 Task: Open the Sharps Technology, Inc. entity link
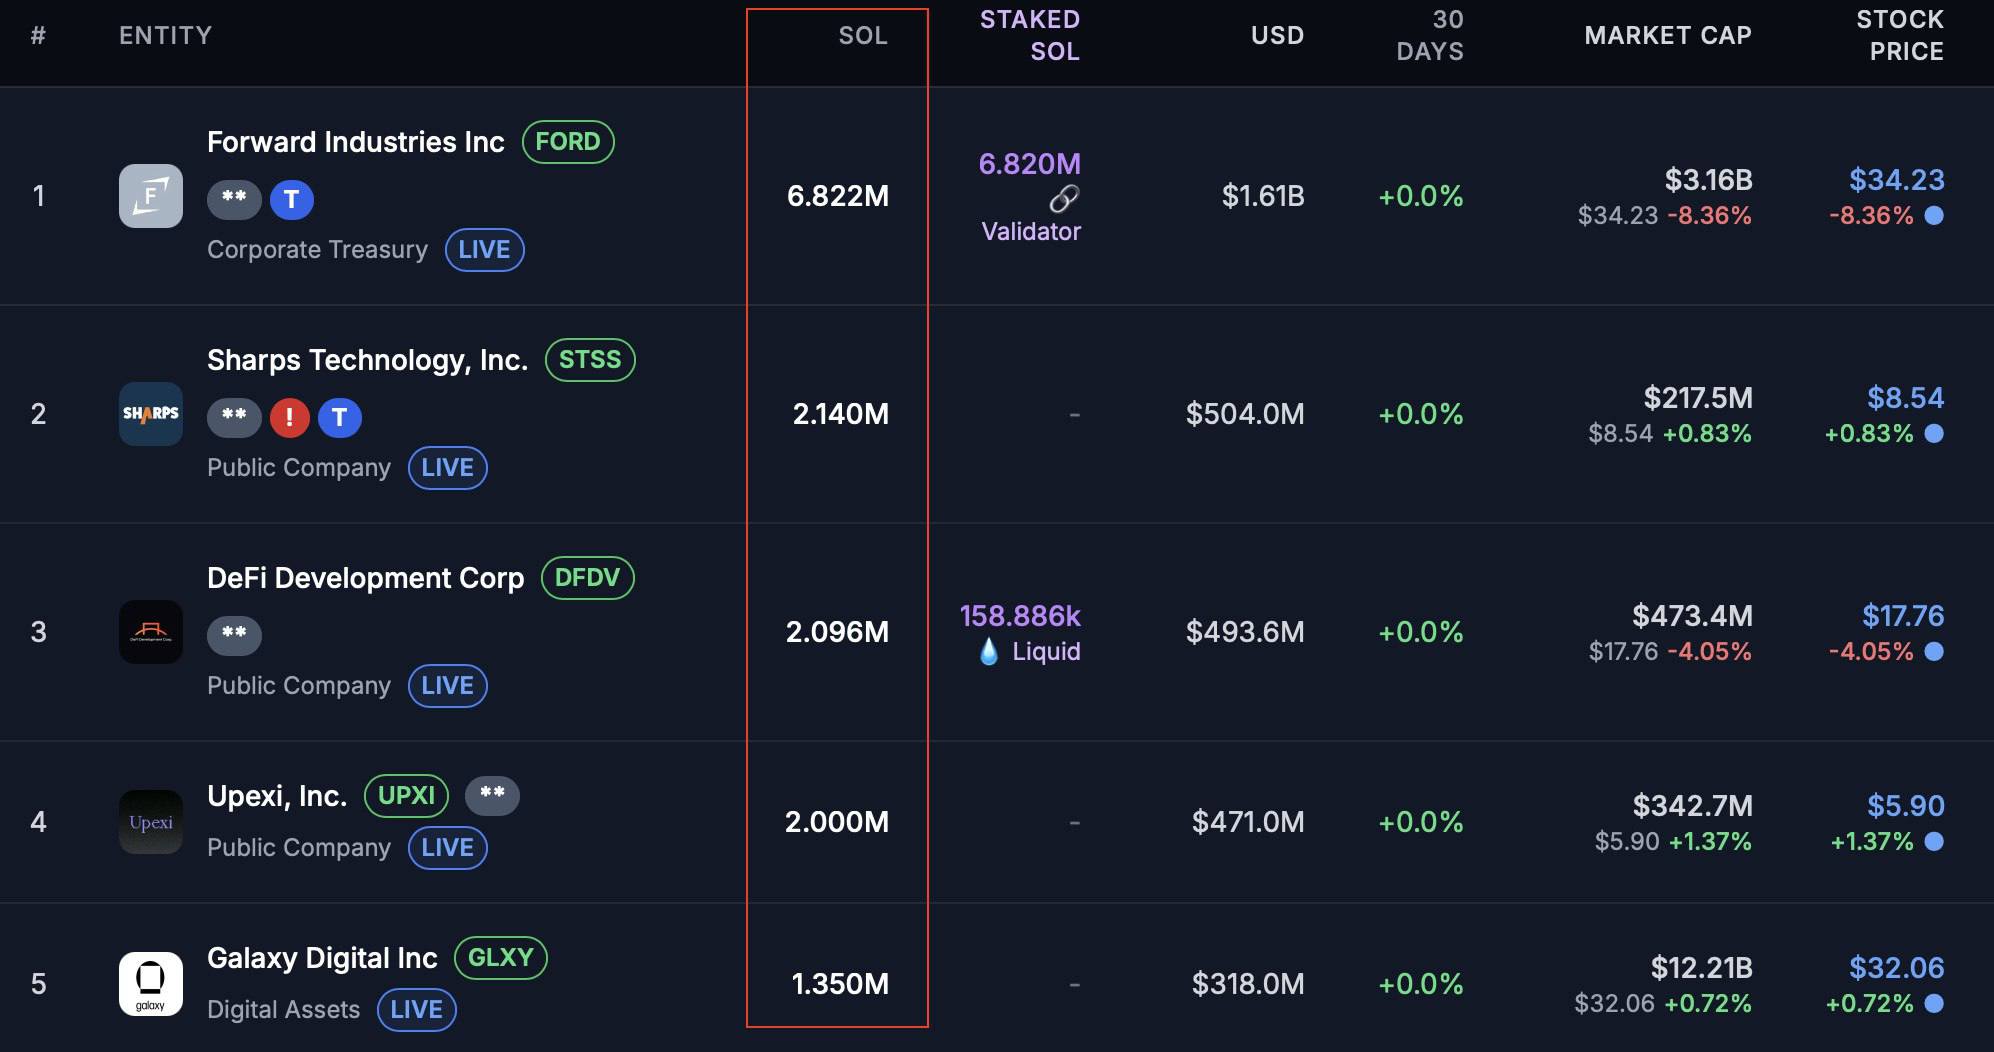pyautogui.click(x=367, y=360)
